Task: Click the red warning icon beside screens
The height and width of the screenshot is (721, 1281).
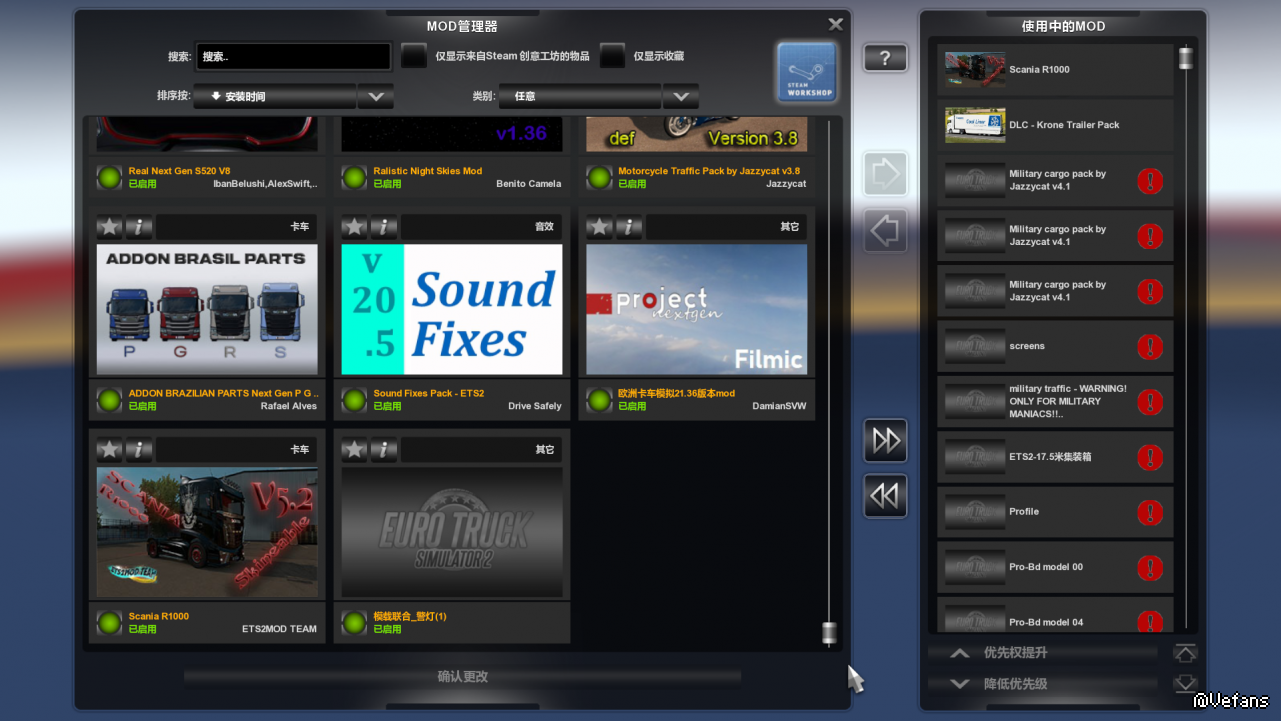Action: pyautogui.click(x=1150, y=347)
